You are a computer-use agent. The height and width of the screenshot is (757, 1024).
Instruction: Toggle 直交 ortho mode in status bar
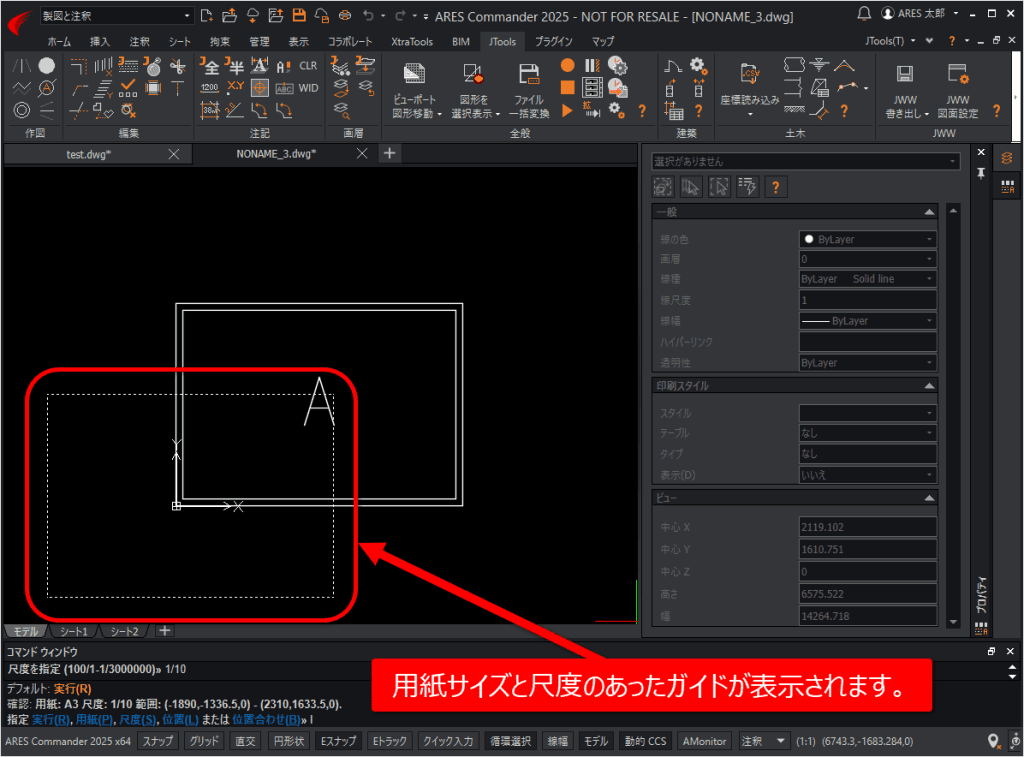click(246, 741)
